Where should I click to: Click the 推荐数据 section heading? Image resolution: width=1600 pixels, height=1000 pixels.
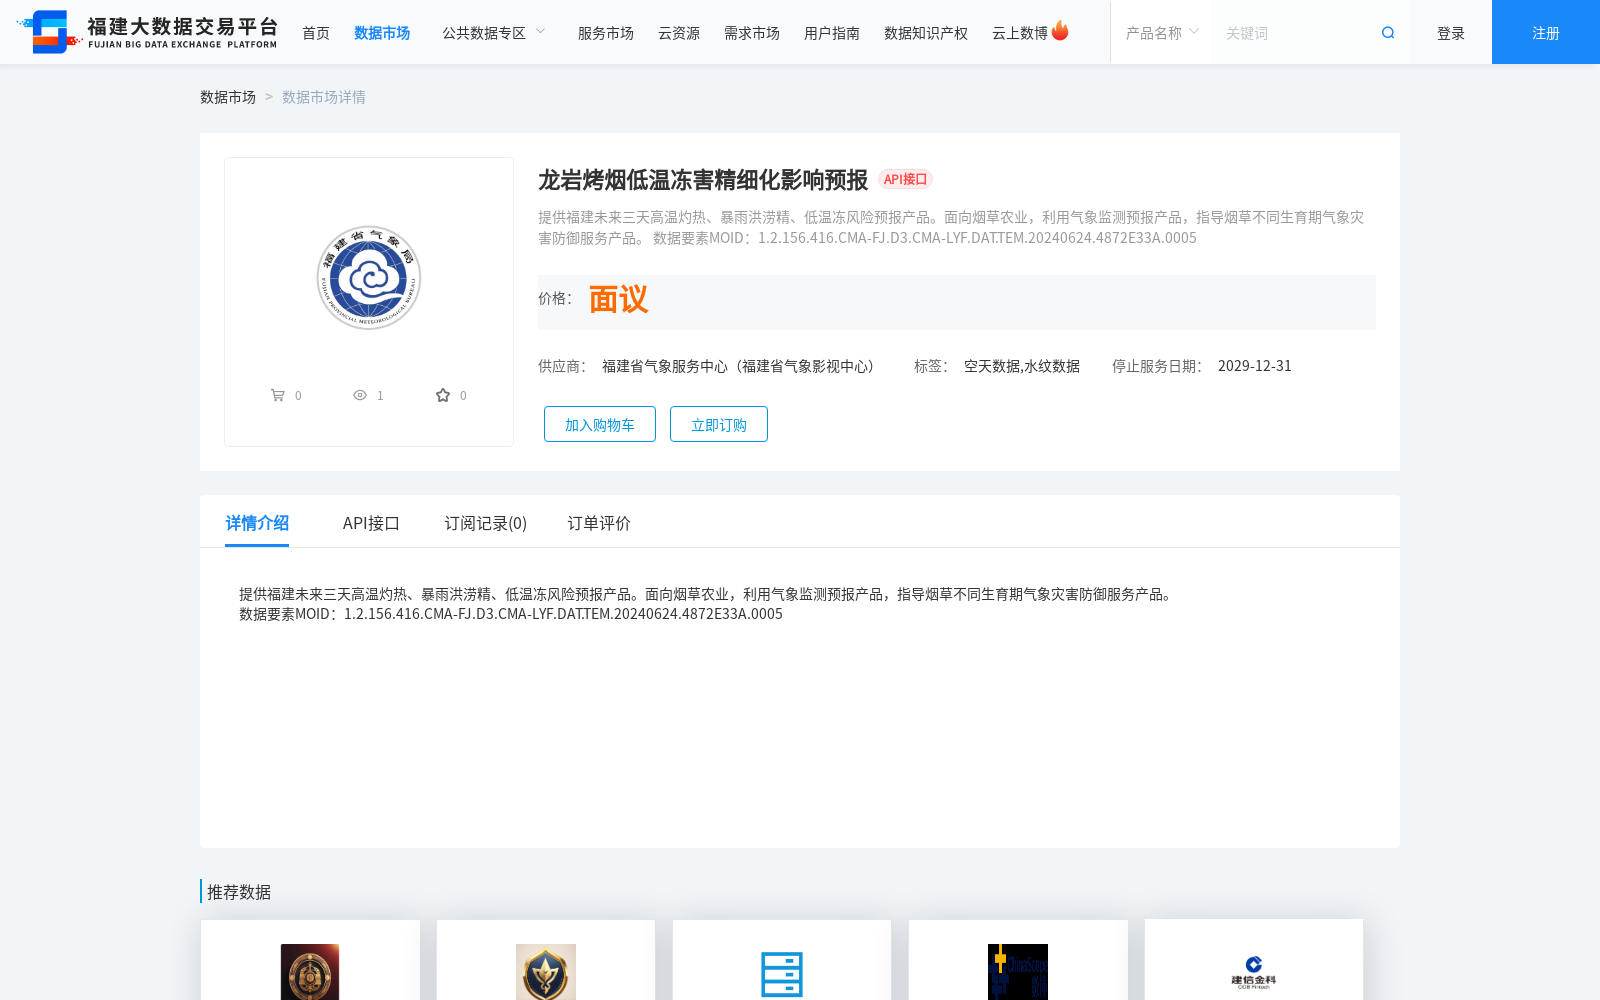point(239,892)
